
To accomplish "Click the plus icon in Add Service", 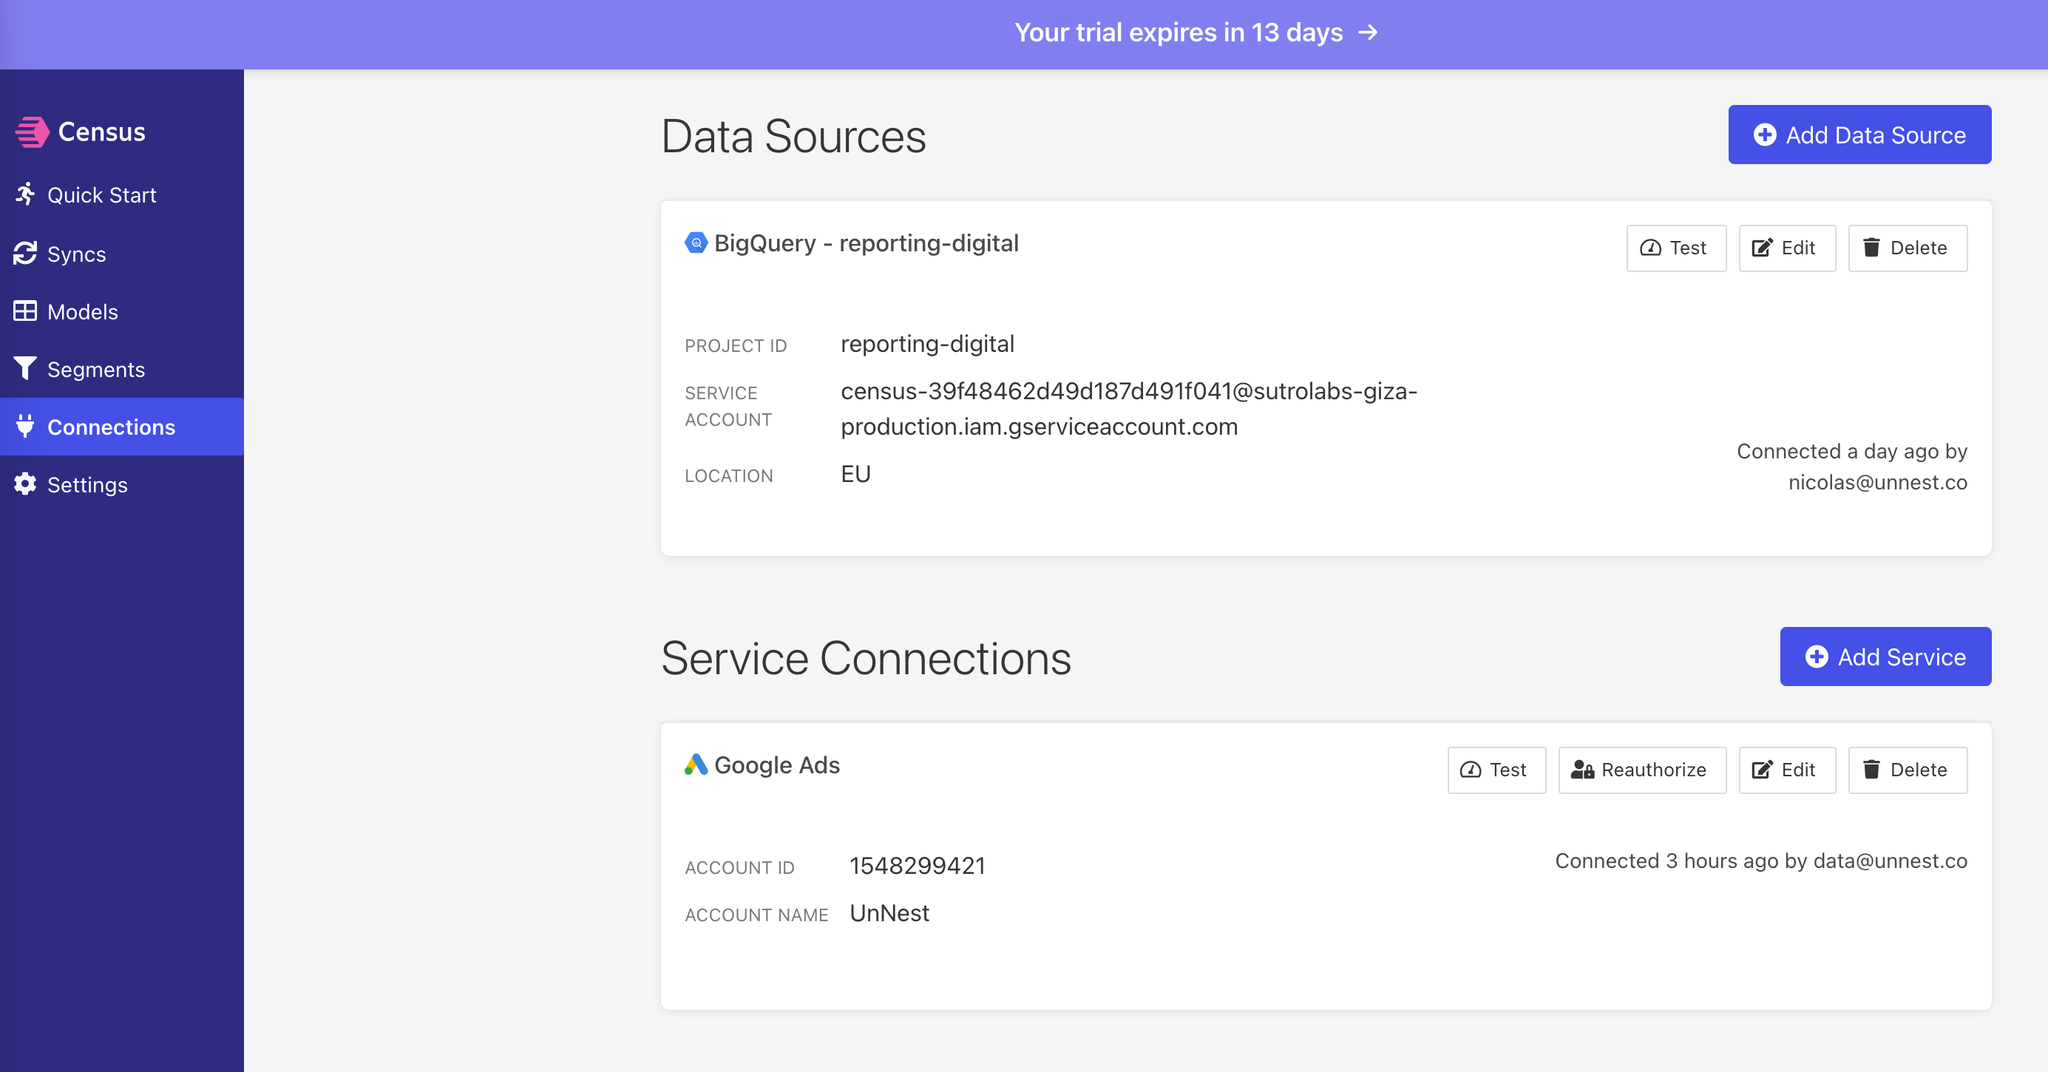I will [1817, 657].
